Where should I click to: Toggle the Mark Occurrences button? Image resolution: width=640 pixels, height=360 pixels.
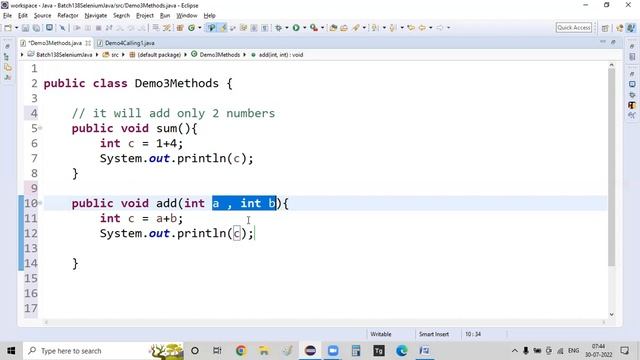pyautogui.click(x=223, y=28)
